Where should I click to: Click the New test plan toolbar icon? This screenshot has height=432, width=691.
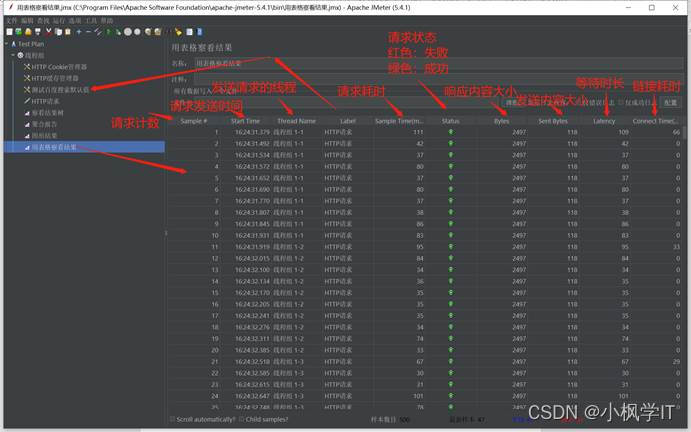pyautogui.click(x=9, y=32)
